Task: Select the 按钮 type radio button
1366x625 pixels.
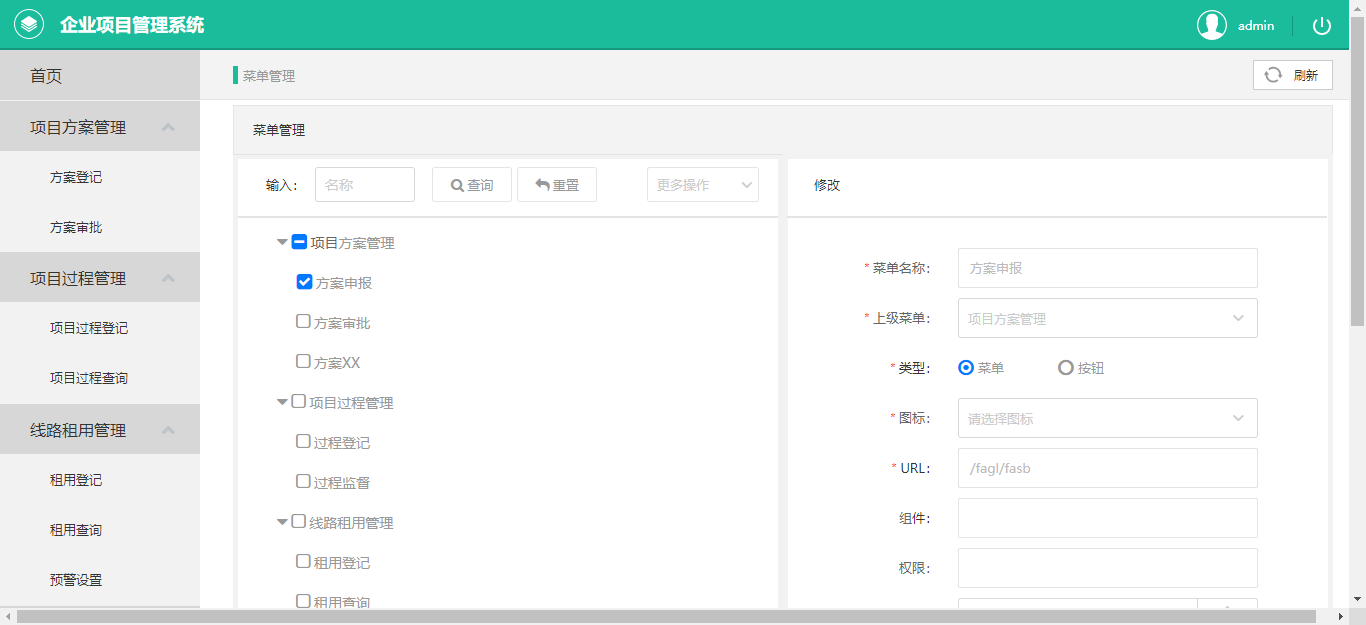Action: click(1066, 368)
